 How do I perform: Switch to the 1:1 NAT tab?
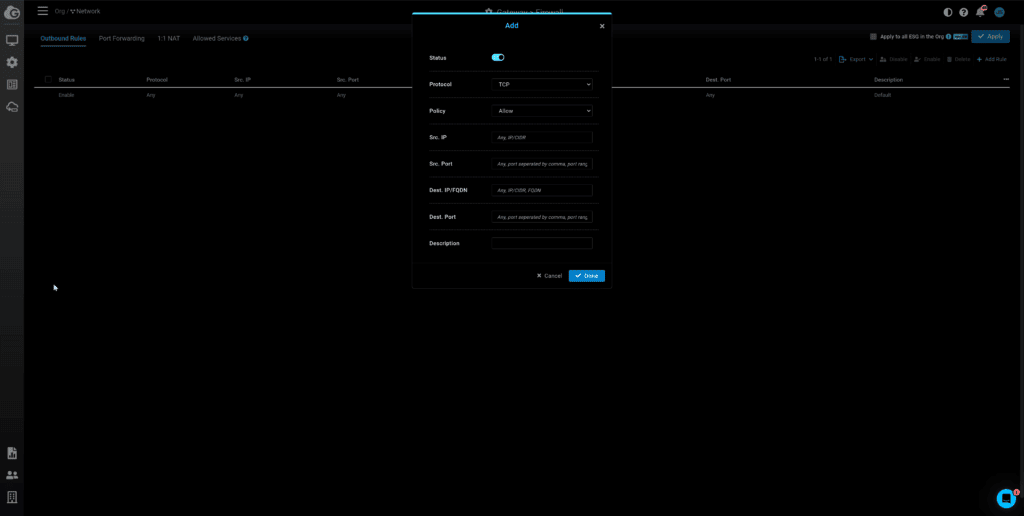pos(168,38)
